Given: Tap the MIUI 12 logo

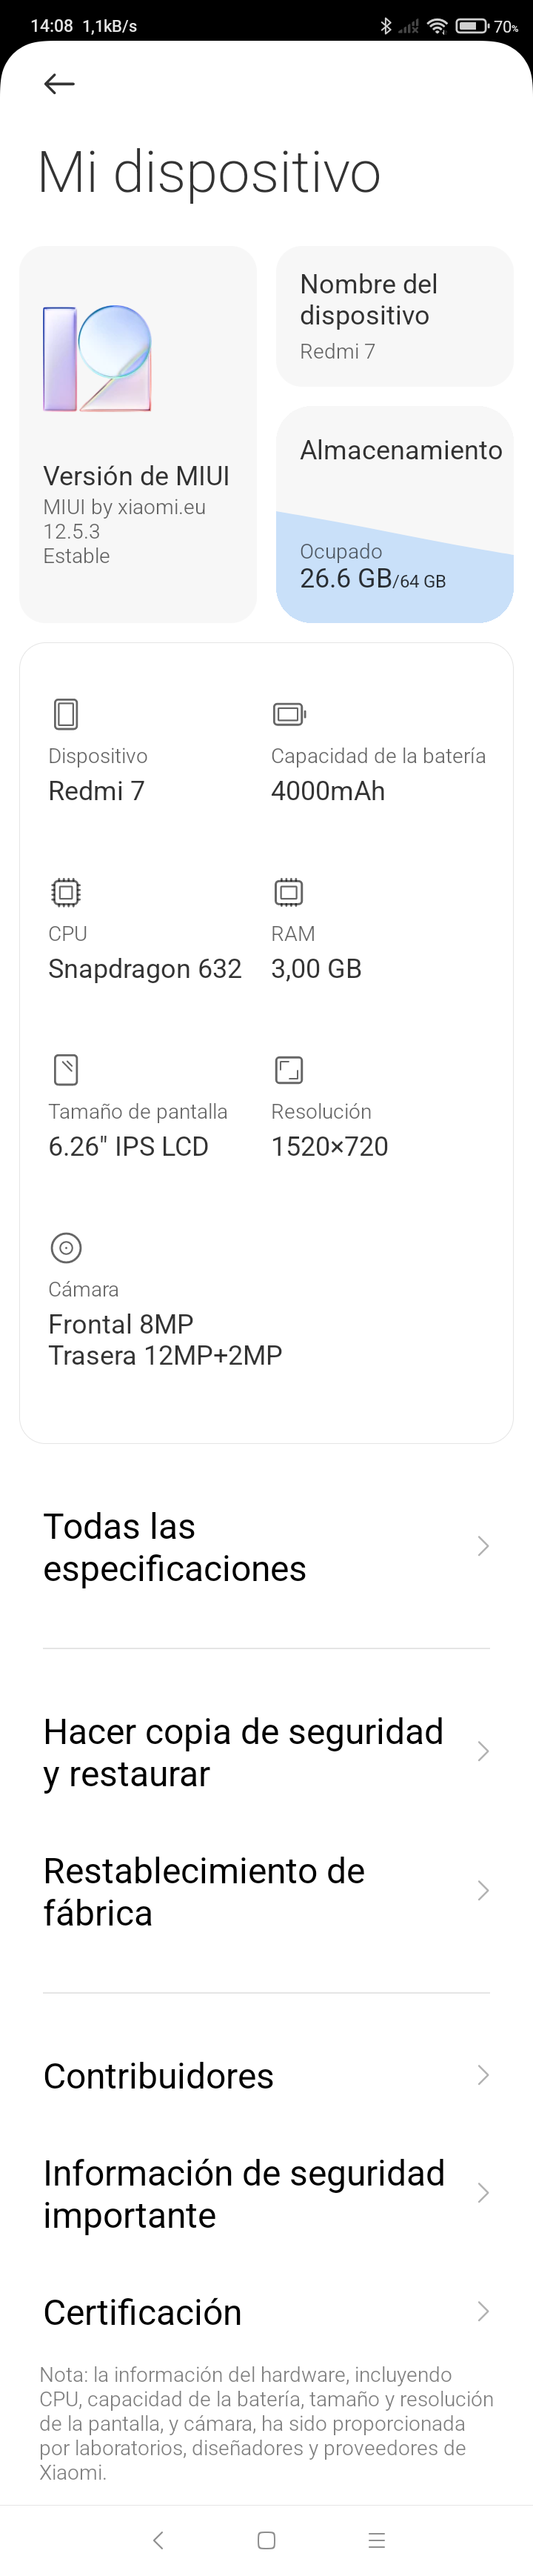Looking at the screenshot, I should pyautogui.click(x=97, y=359).
